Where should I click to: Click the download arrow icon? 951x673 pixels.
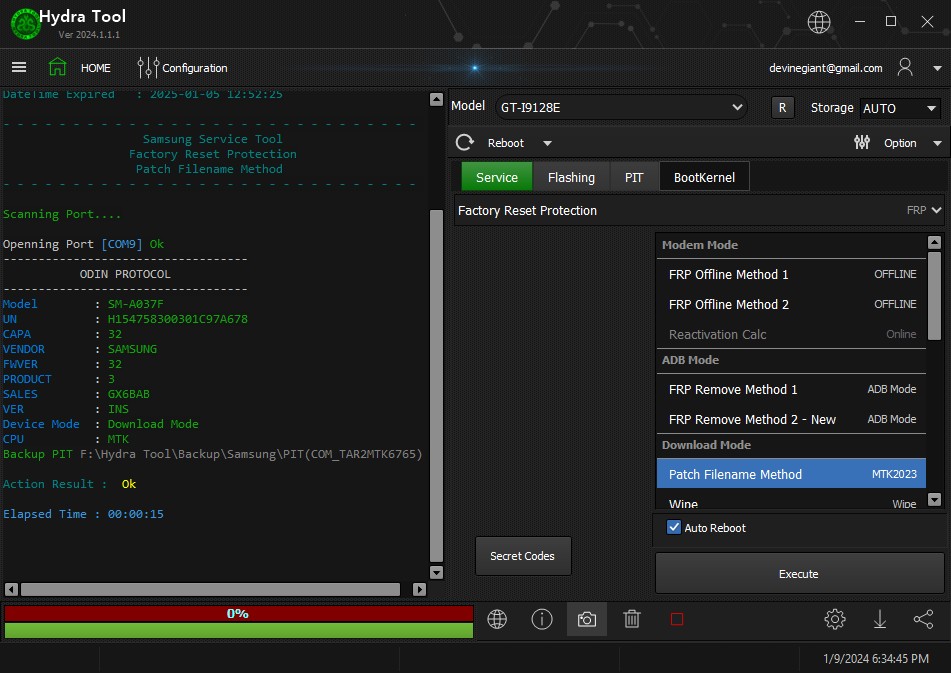(x=879, y=619)
